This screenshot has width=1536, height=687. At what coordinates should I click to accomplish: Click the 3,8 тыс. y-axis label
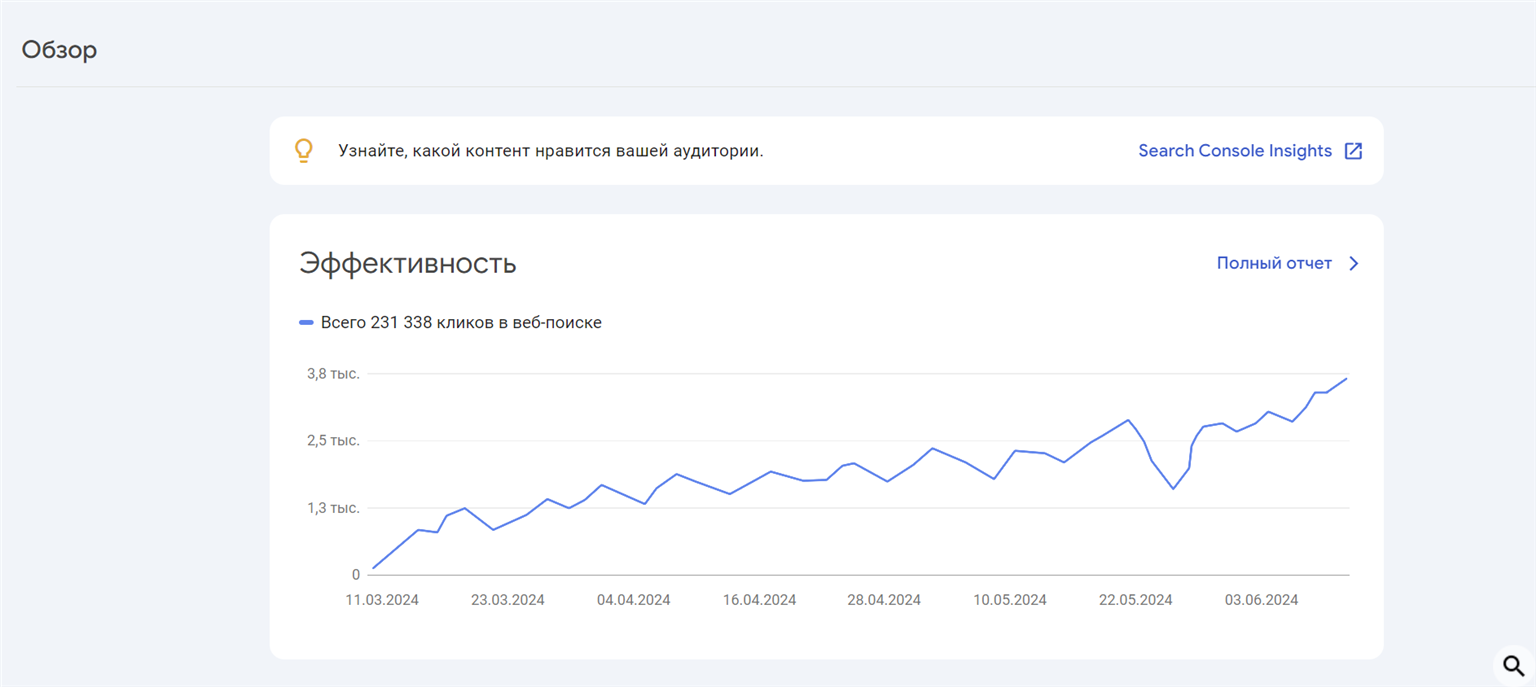pos(333,374)
